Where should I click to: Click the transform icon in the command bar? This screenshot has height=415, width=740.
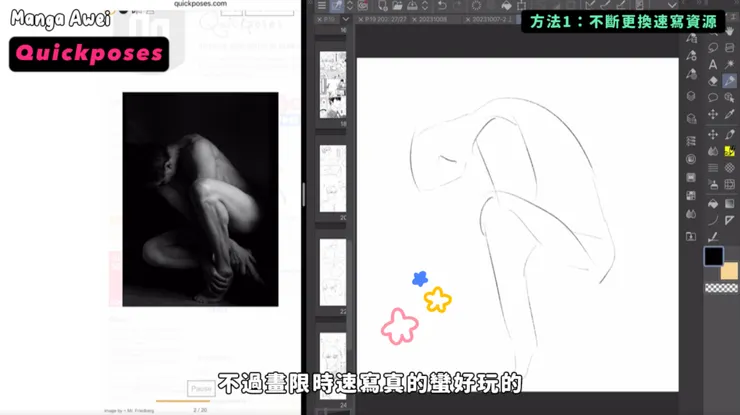pos(521,6)
